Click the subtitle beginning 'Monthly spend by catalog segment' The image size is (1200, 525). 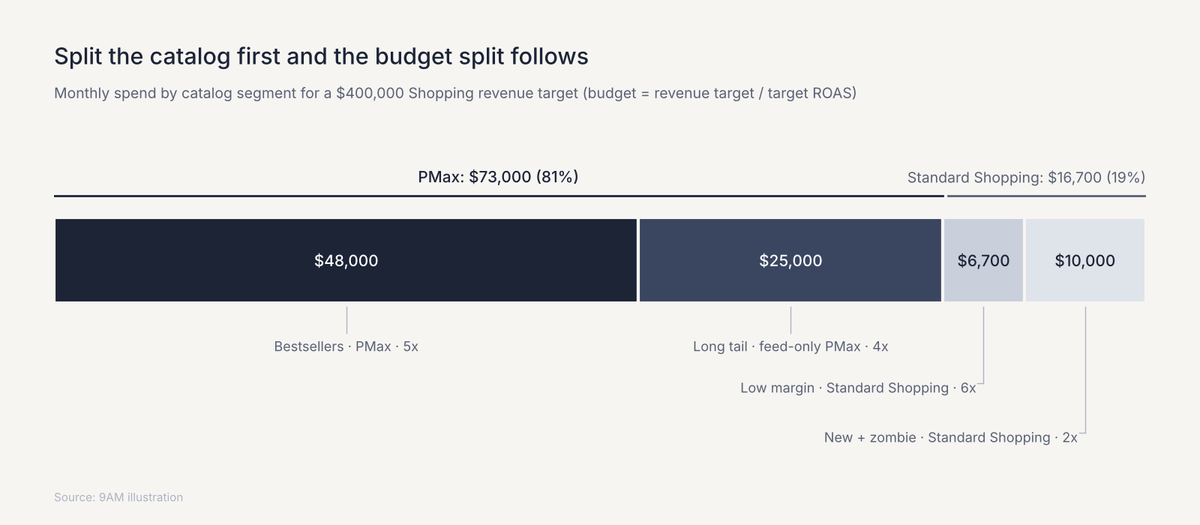click(455, 94)
